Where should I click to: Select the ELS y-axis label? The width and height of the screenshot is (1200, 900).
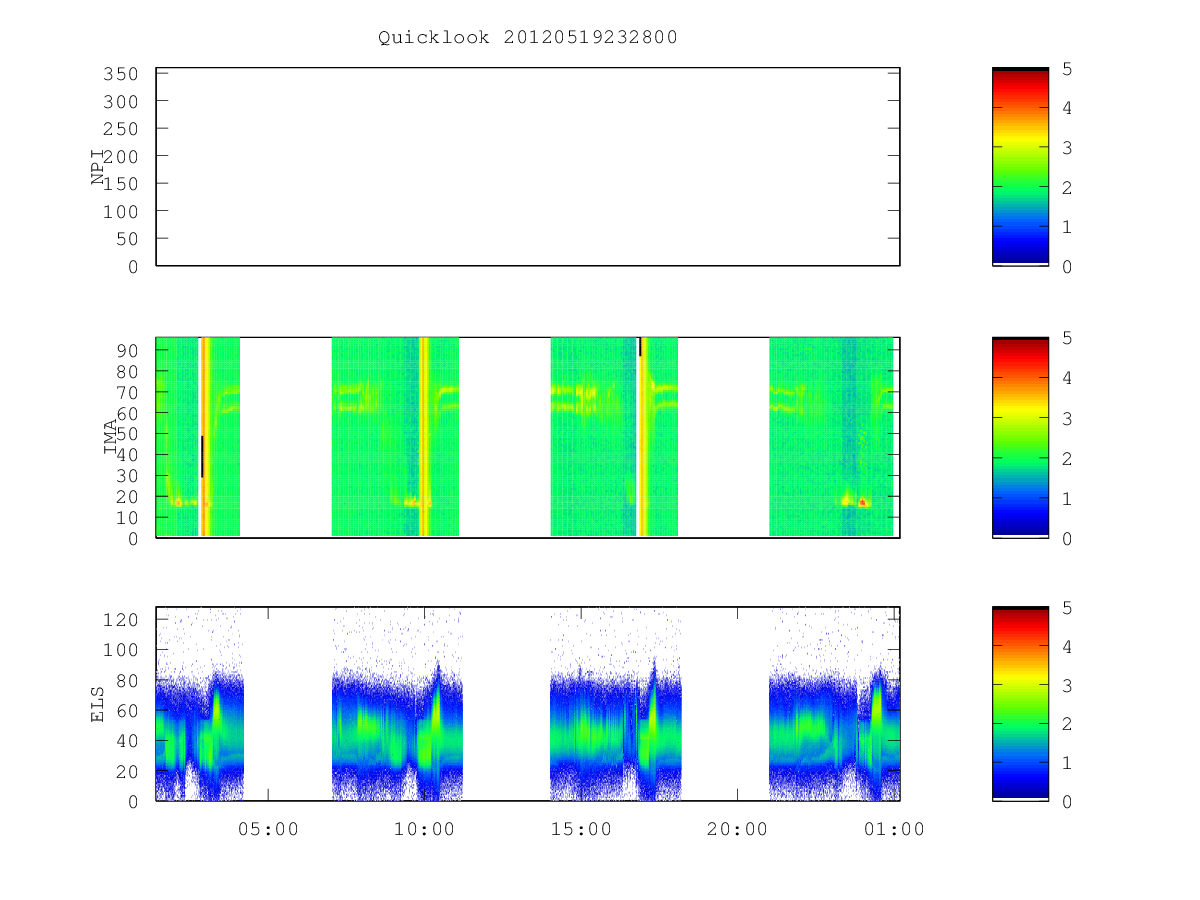[98, 704]
